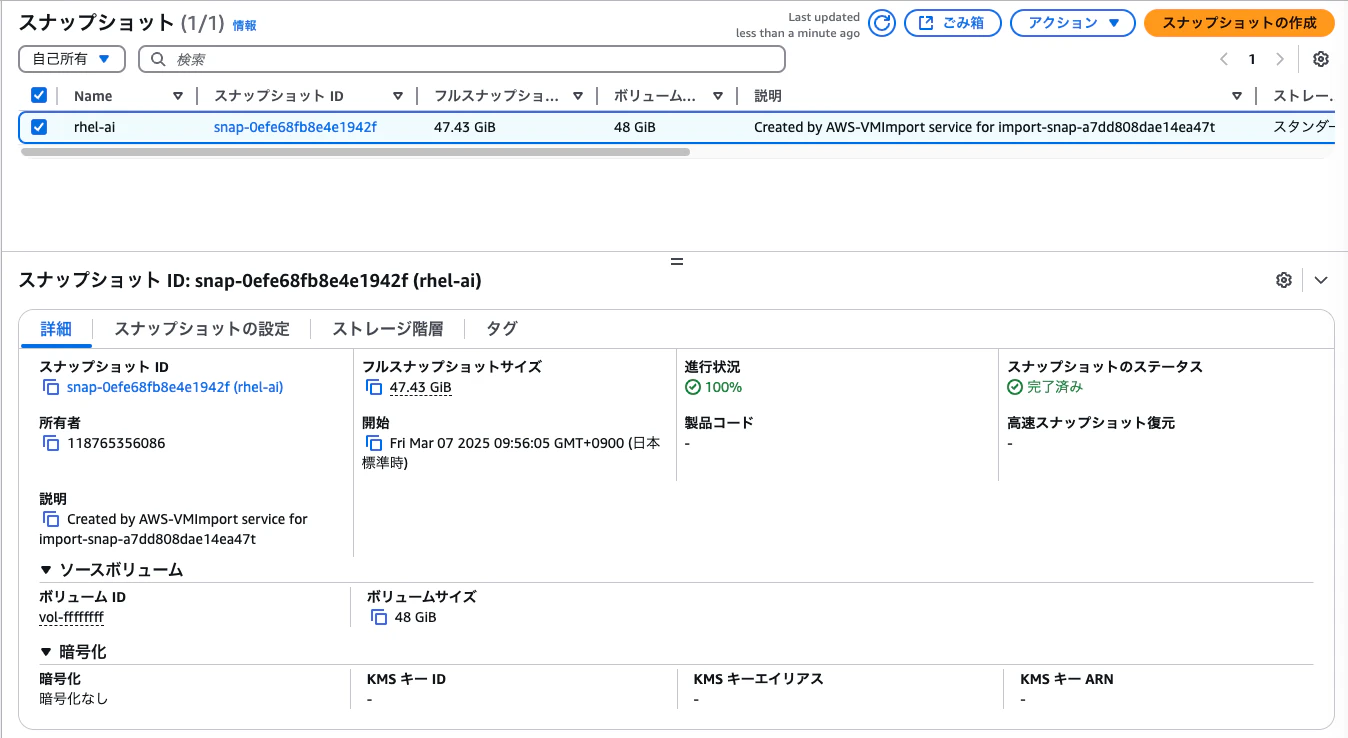Open the タグ tab

pyautogui.click(x=502, y=329)
